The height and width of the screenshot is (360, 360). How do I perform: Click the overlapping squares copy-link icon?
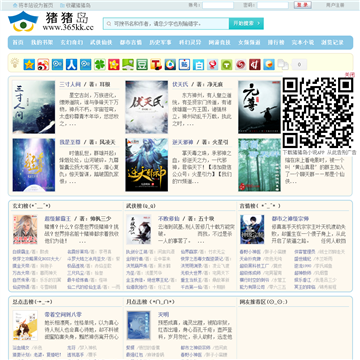point(283,64)
